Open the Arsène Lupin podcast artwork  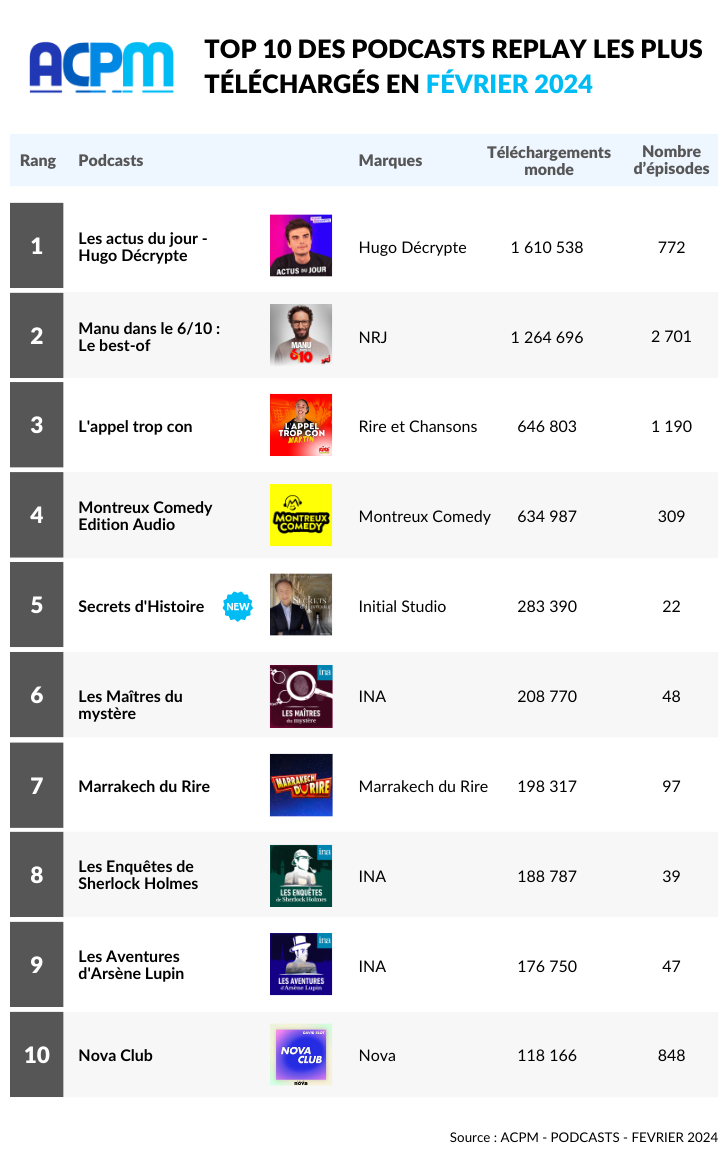pos(301,964)
